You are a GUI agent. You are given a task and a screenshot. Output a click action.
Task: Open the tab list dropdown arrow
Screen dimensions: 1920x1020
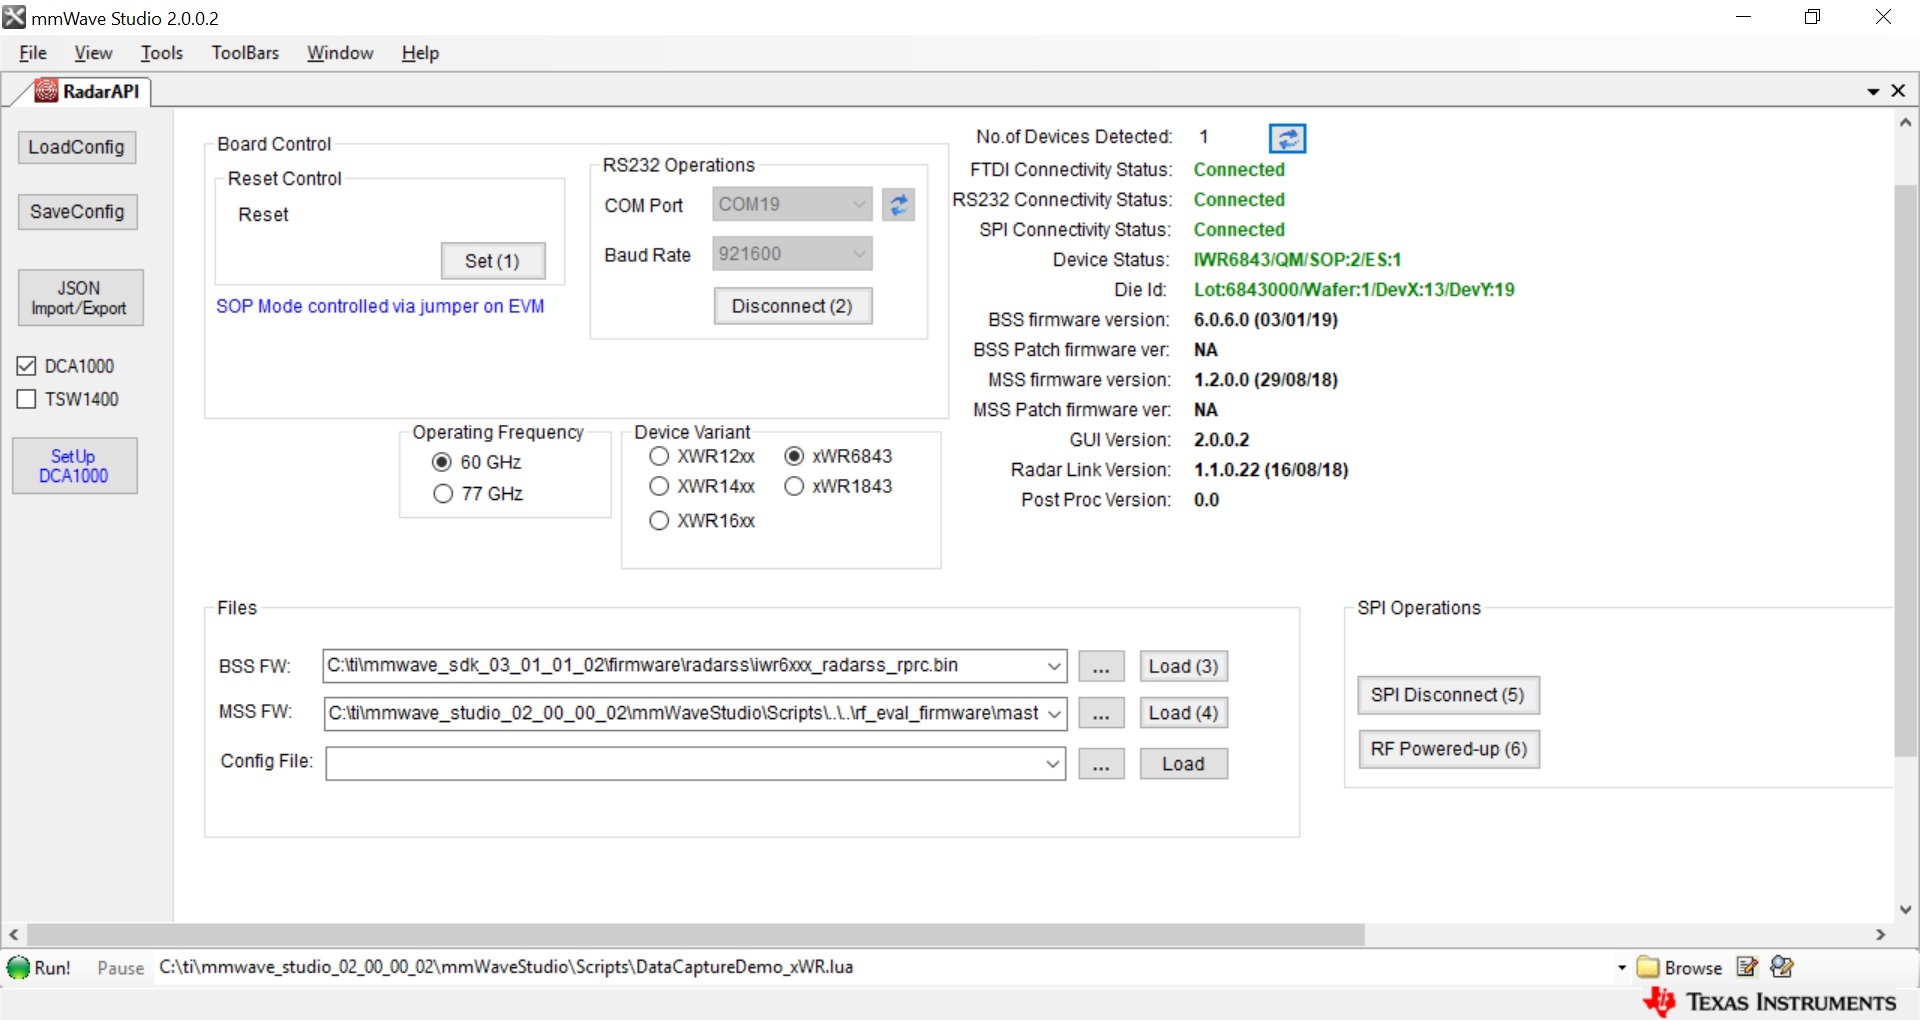click(x=1873, y=92)
